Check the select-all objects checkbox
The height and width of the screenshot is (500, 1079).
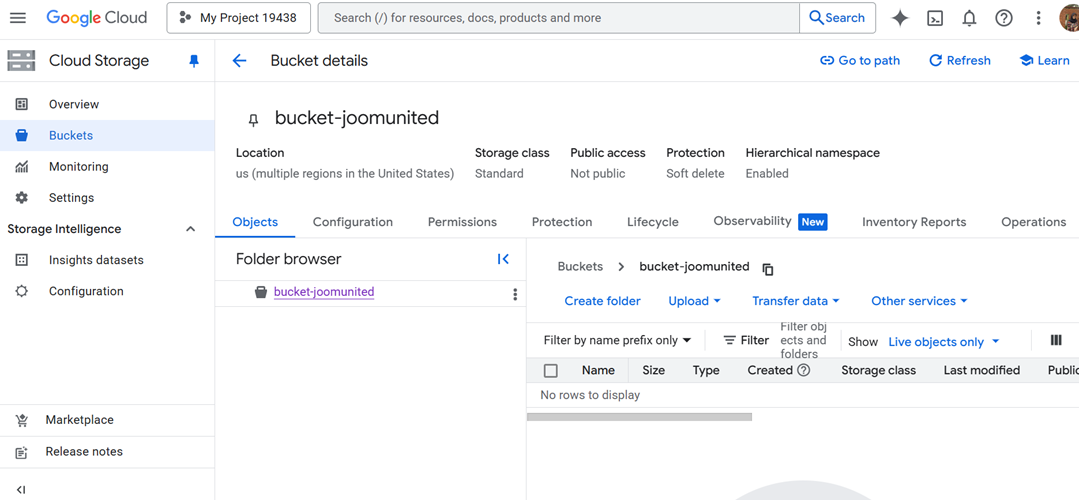pyautogui.click(x=550, y=370)
